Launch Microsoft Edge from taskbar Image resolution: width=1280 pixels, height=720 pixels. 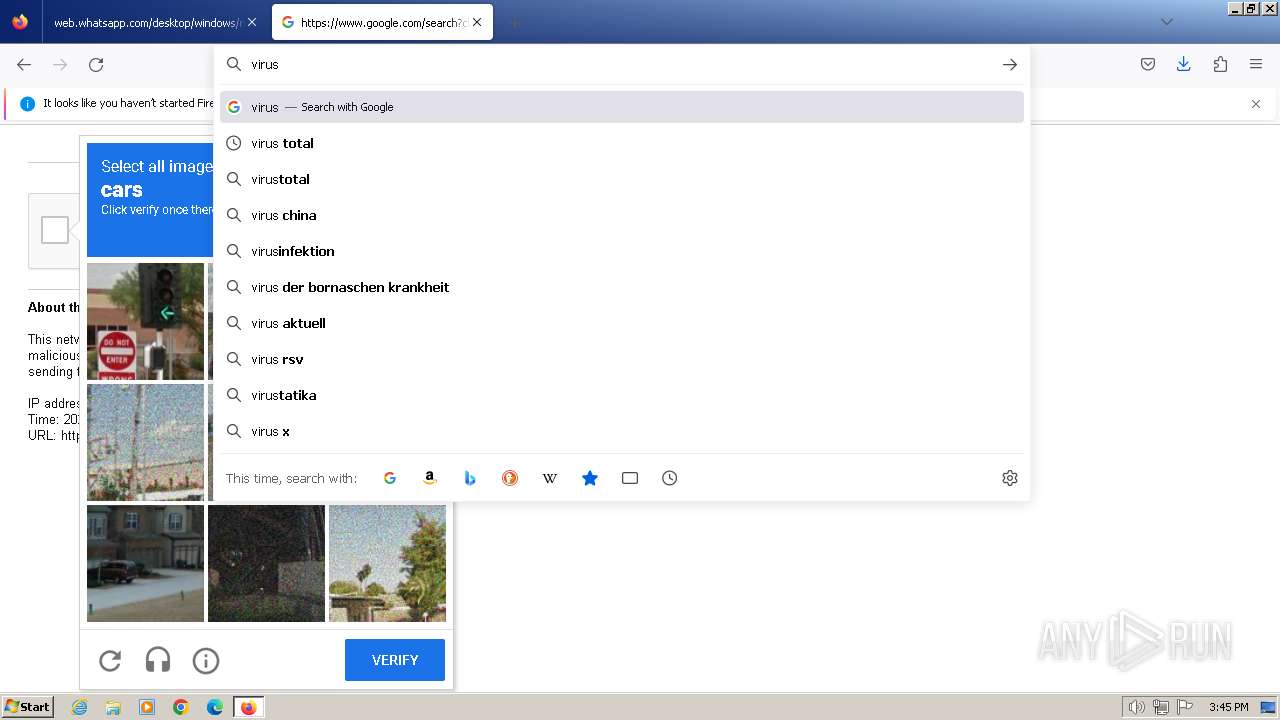click(215, 707)
